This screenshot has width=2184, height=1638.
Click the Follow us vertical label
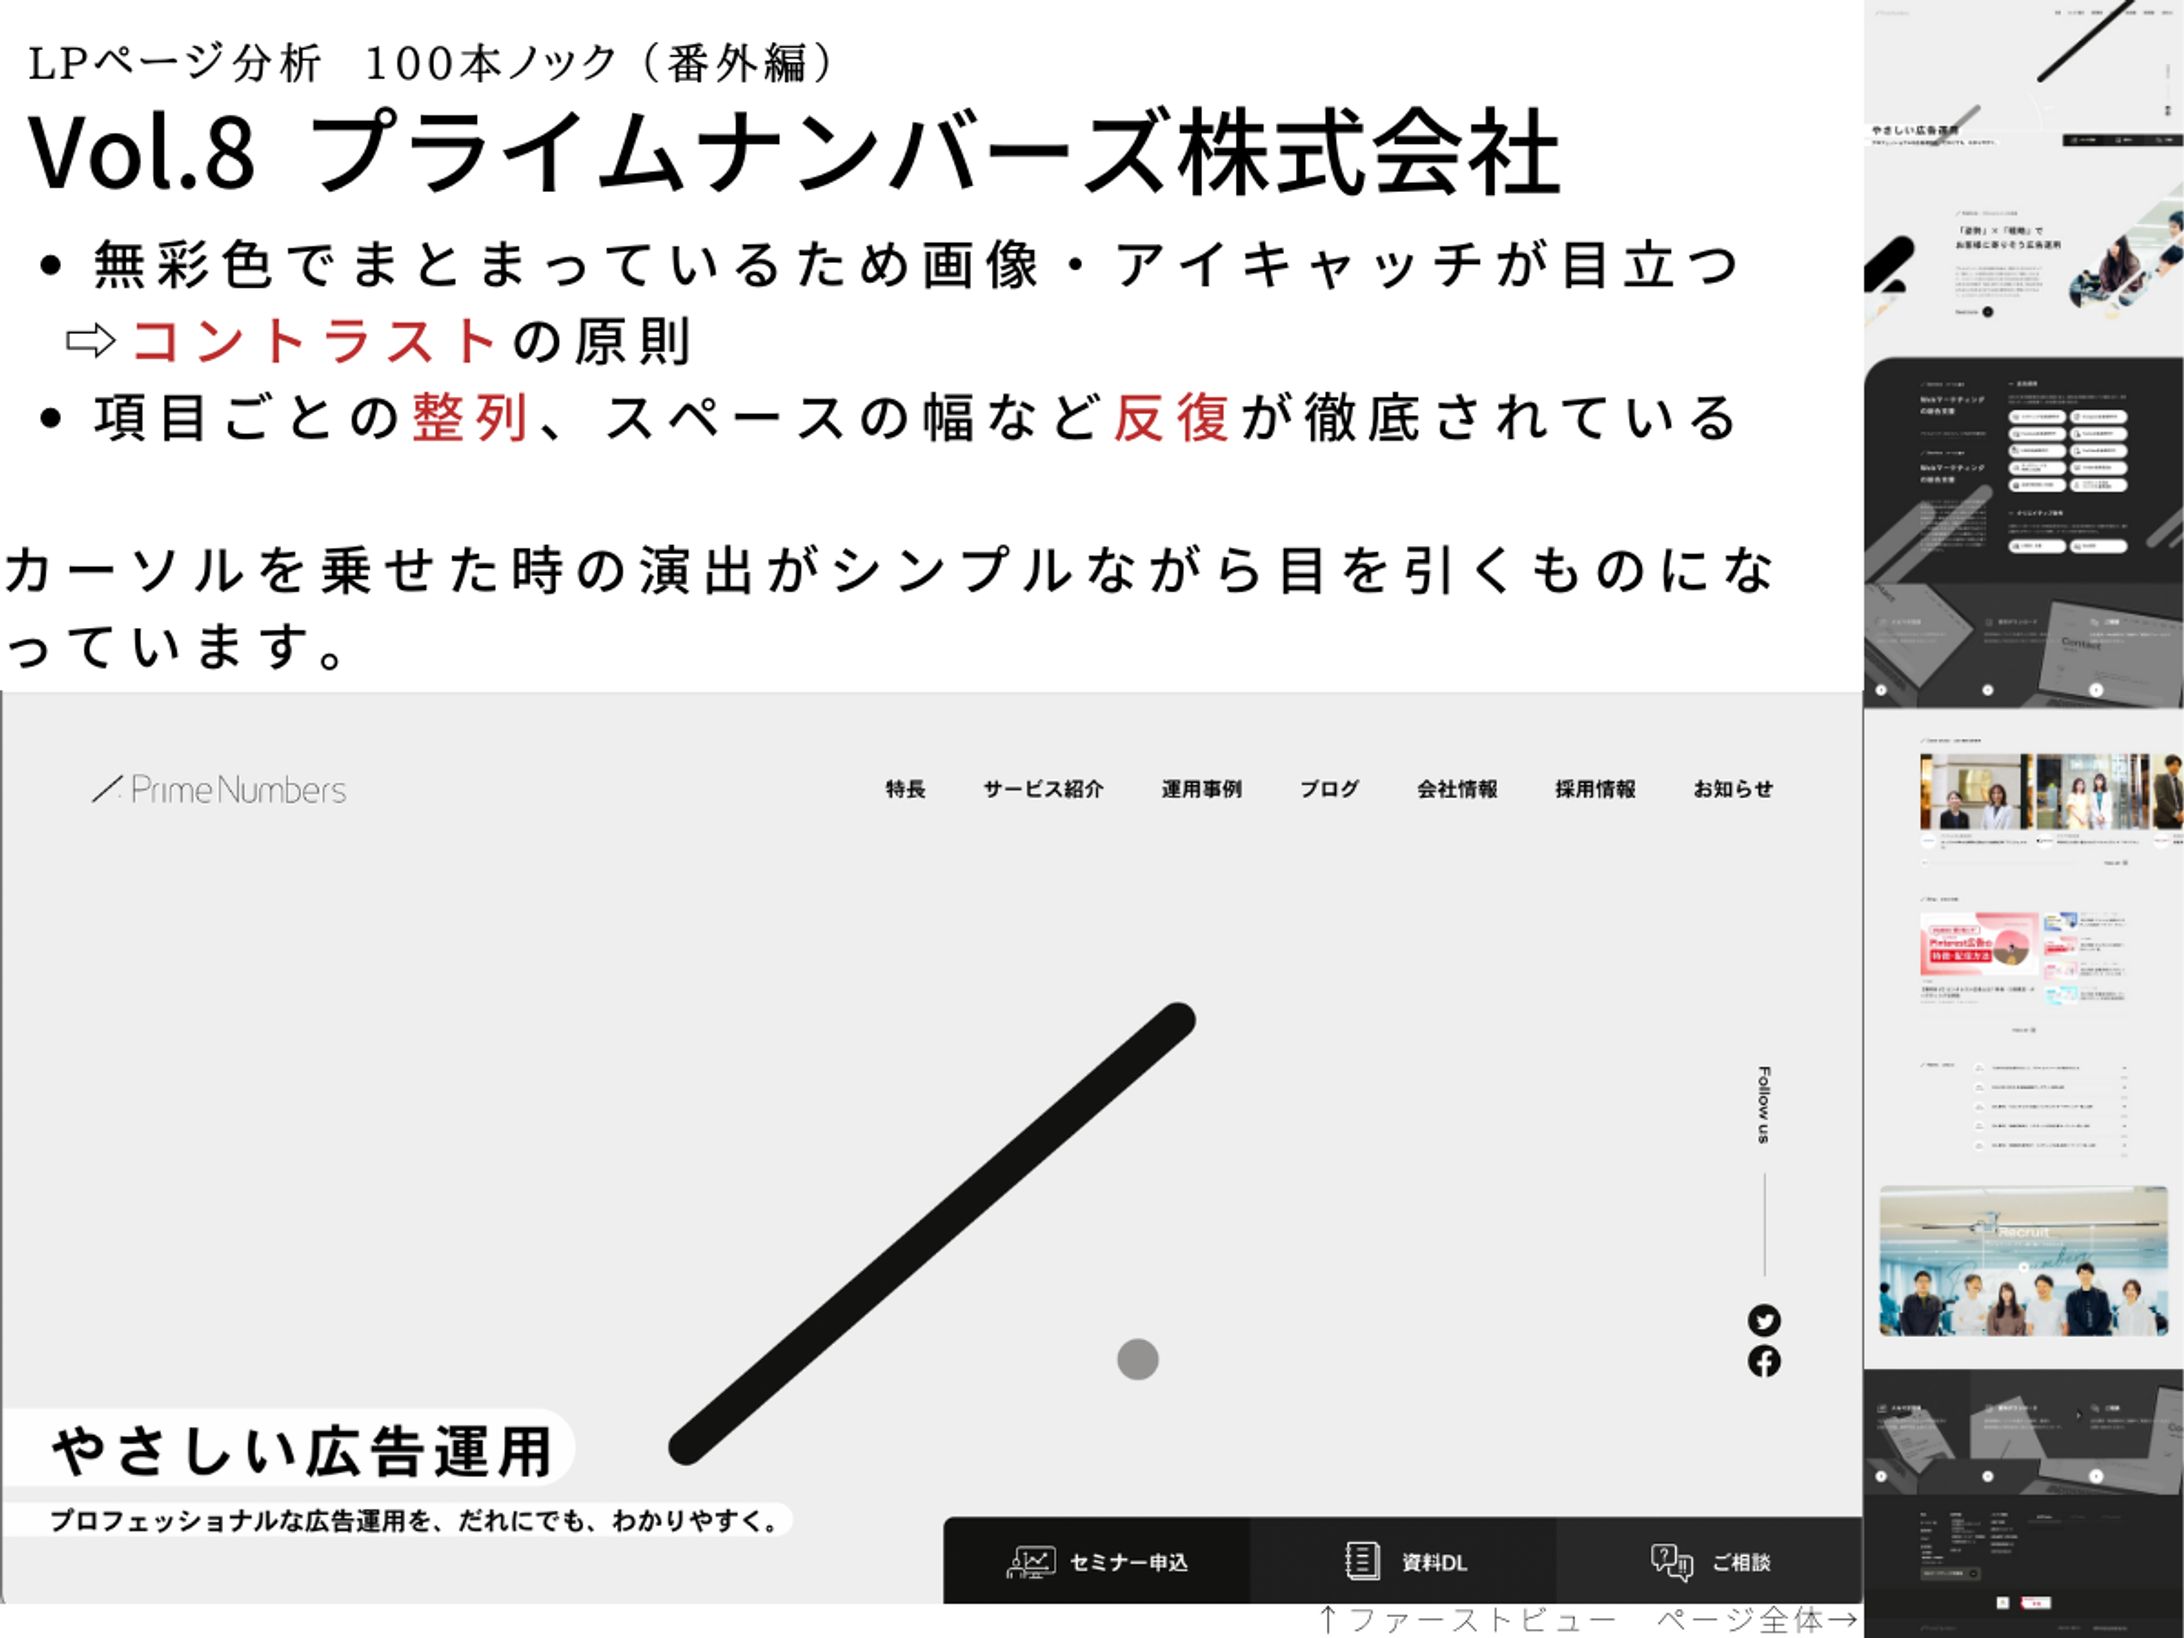tap(1764, 1105)
